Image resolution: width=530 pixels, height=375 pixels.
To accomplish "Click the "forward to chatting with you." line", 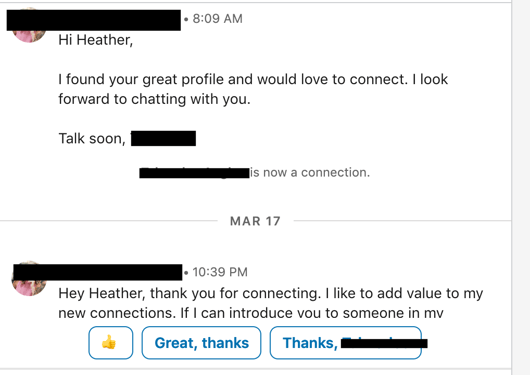I will [154, 99].
